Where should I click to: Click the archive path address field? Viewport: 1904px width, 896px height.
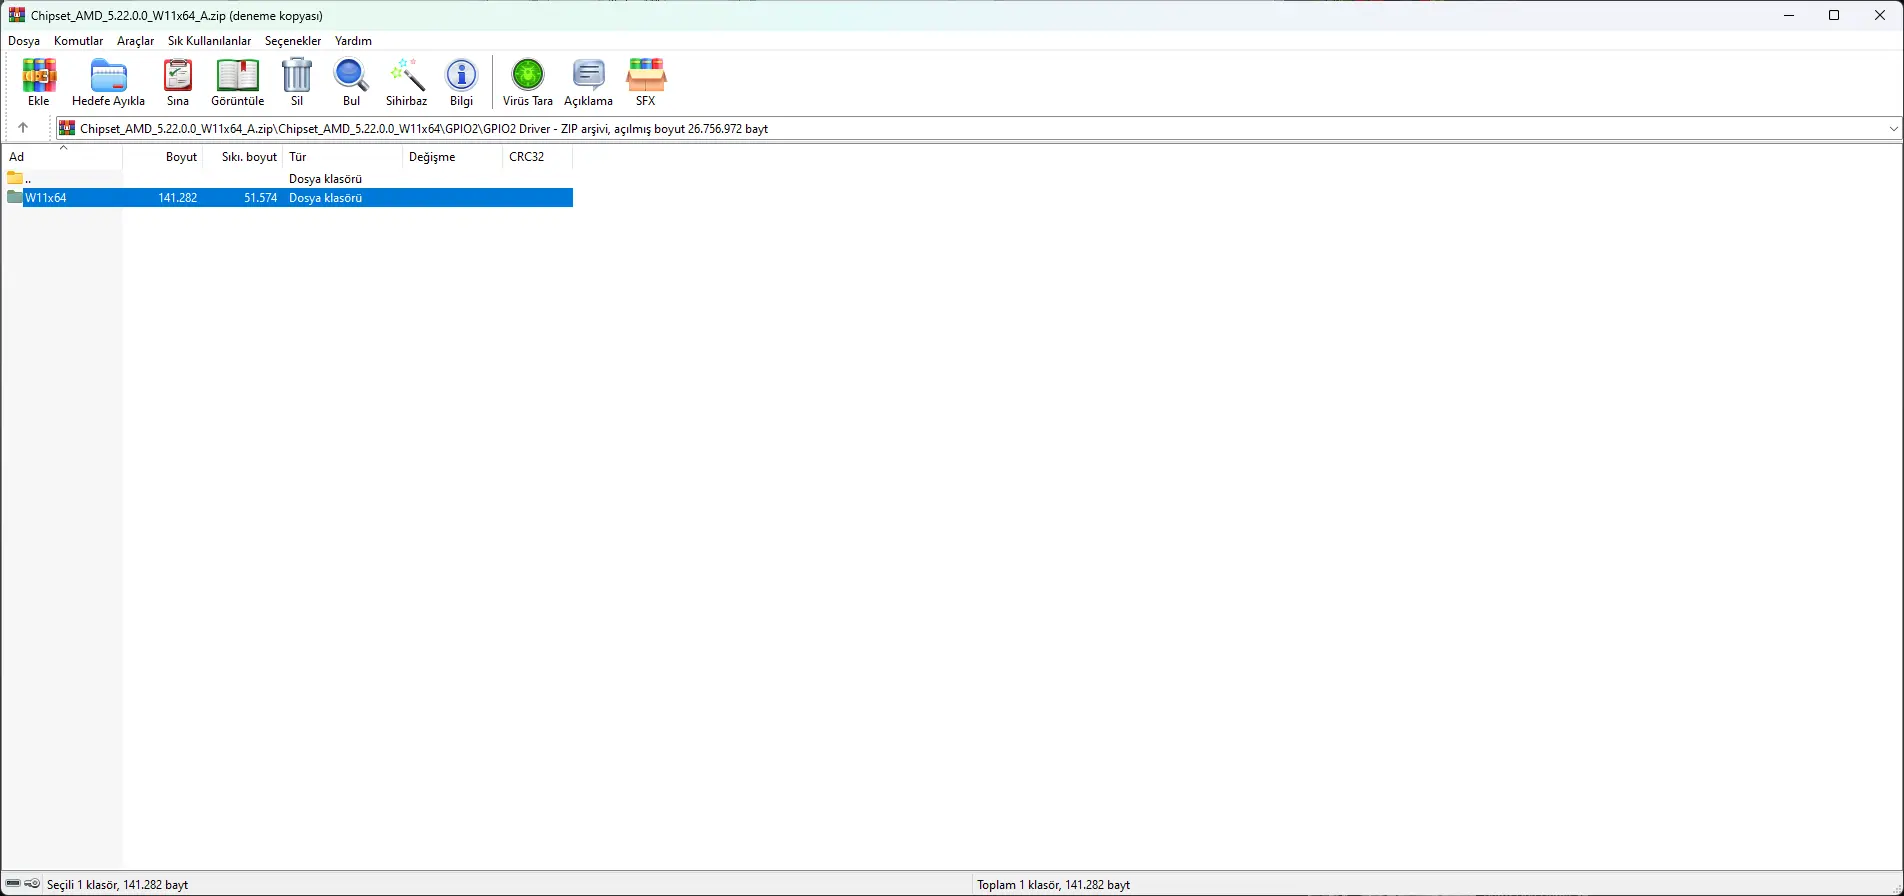978,128
